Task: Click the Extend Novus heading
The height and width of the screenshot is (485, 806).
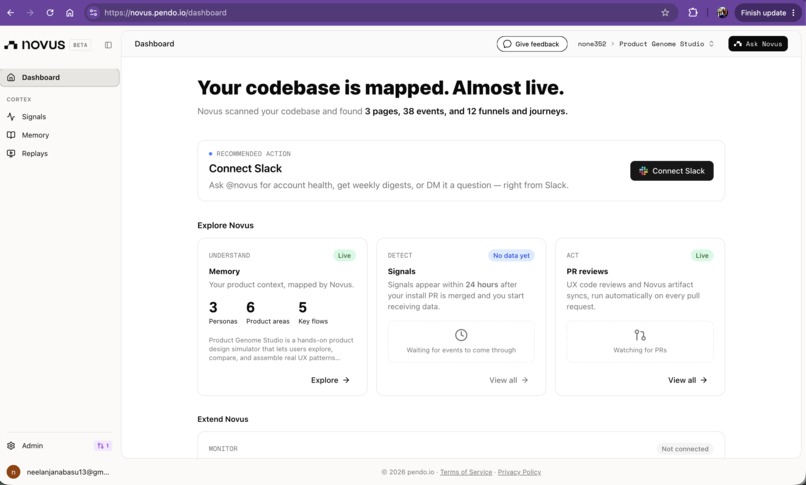Action: [x=223, y=419]
